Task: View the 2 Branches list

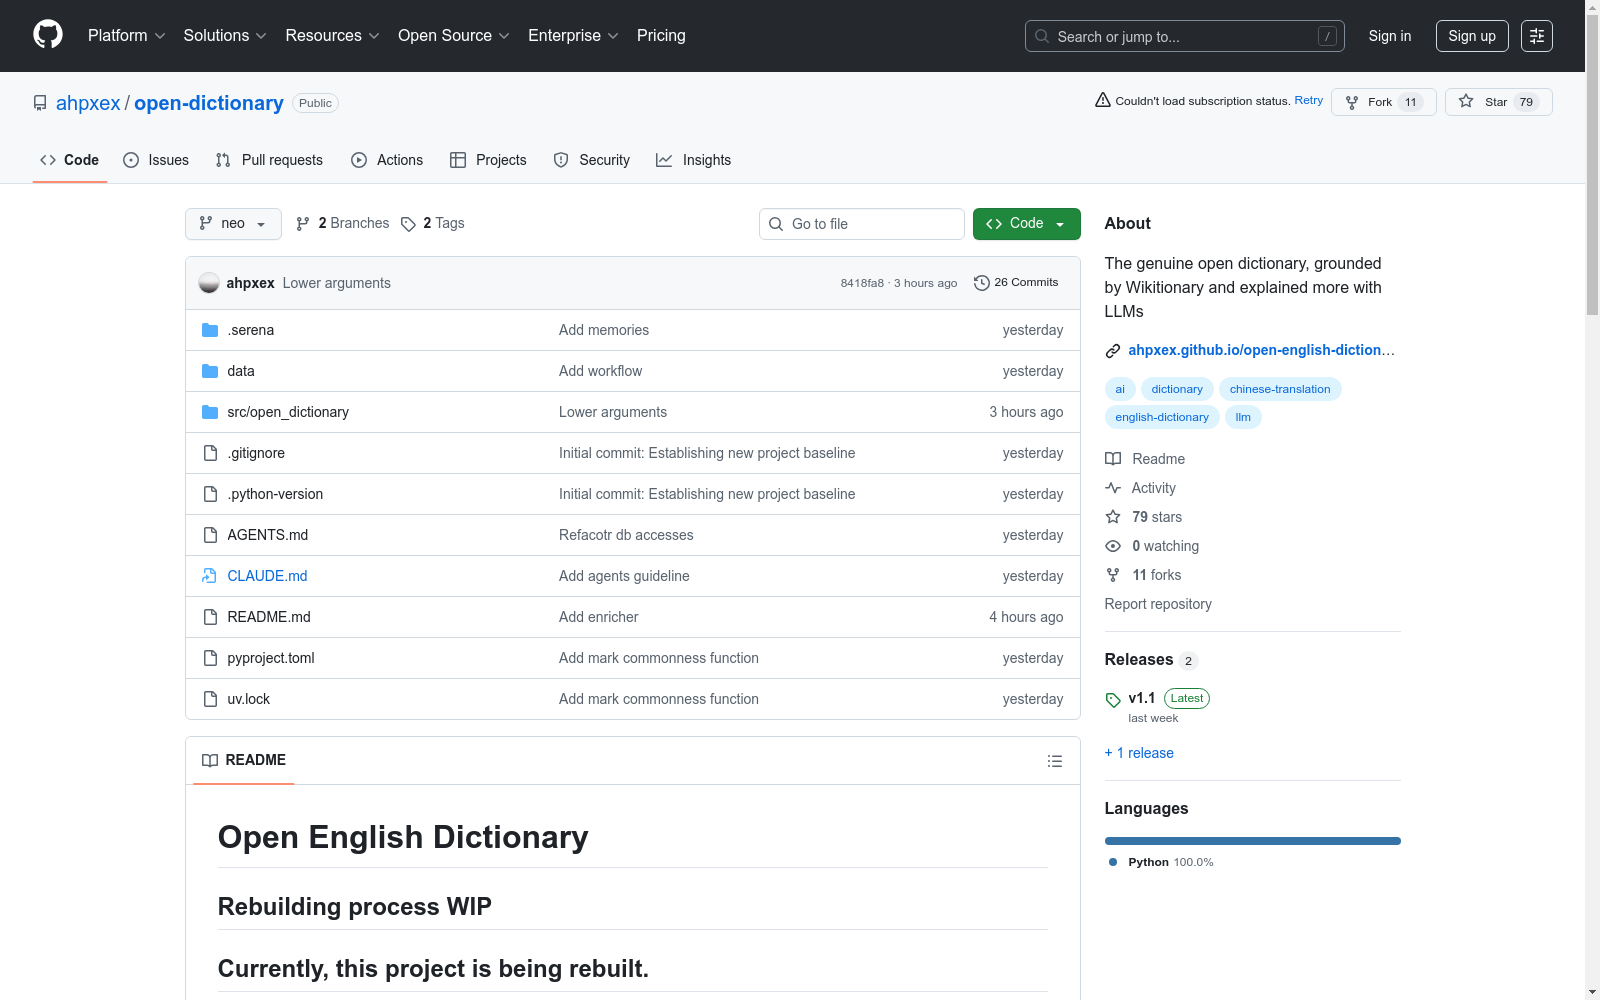Action: 343,224
